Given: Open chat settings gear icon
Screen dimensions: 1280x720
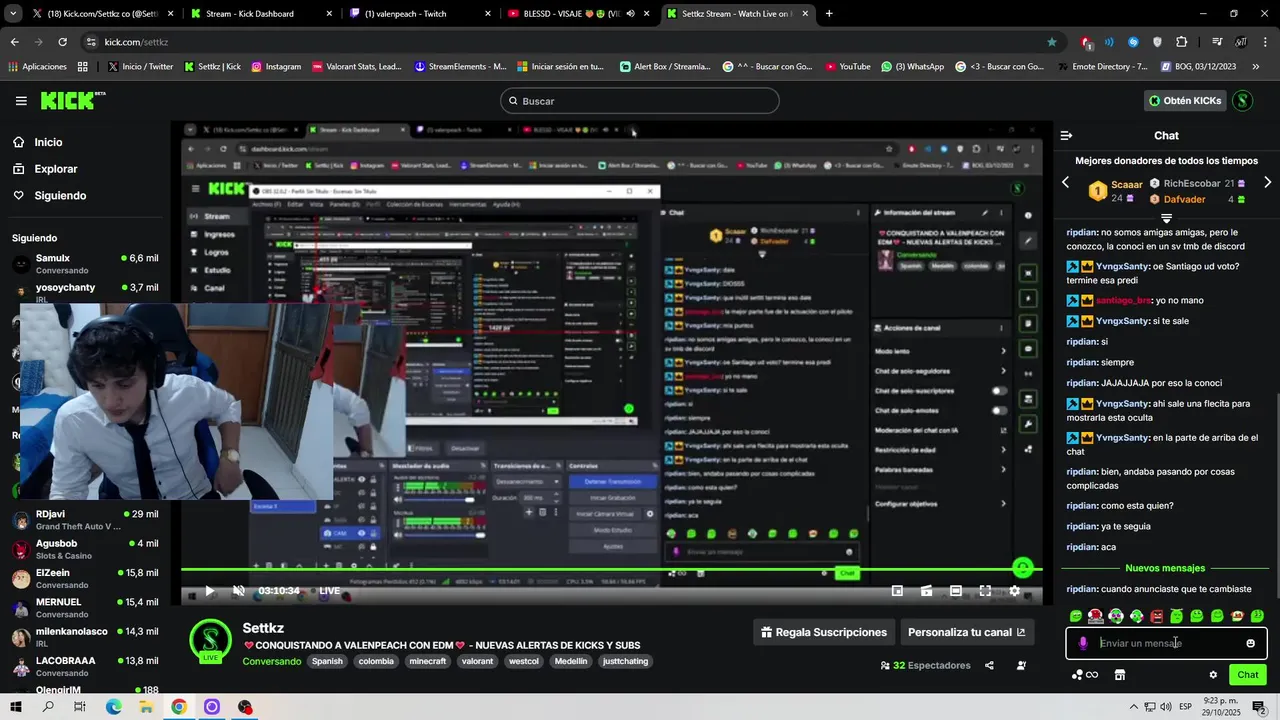Looking at the screenshot, I should tap(1213, 675).
